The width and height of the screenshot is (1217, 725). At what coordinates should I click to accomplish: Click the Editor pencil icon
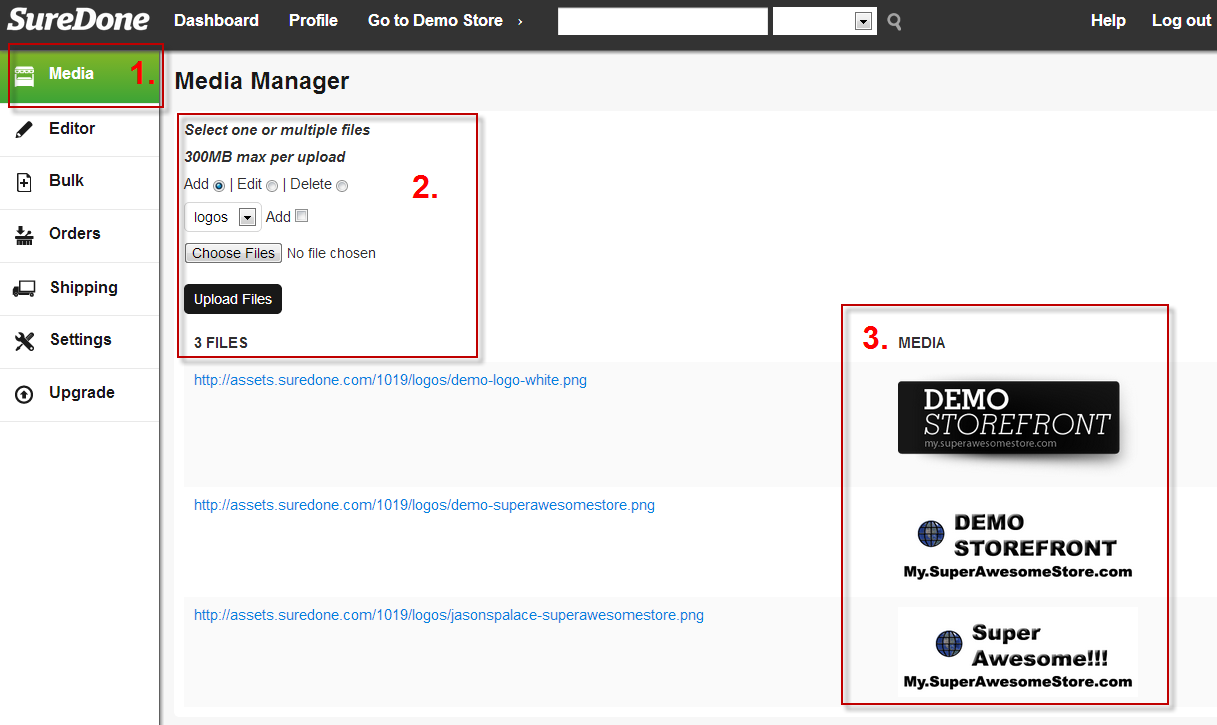25,129
